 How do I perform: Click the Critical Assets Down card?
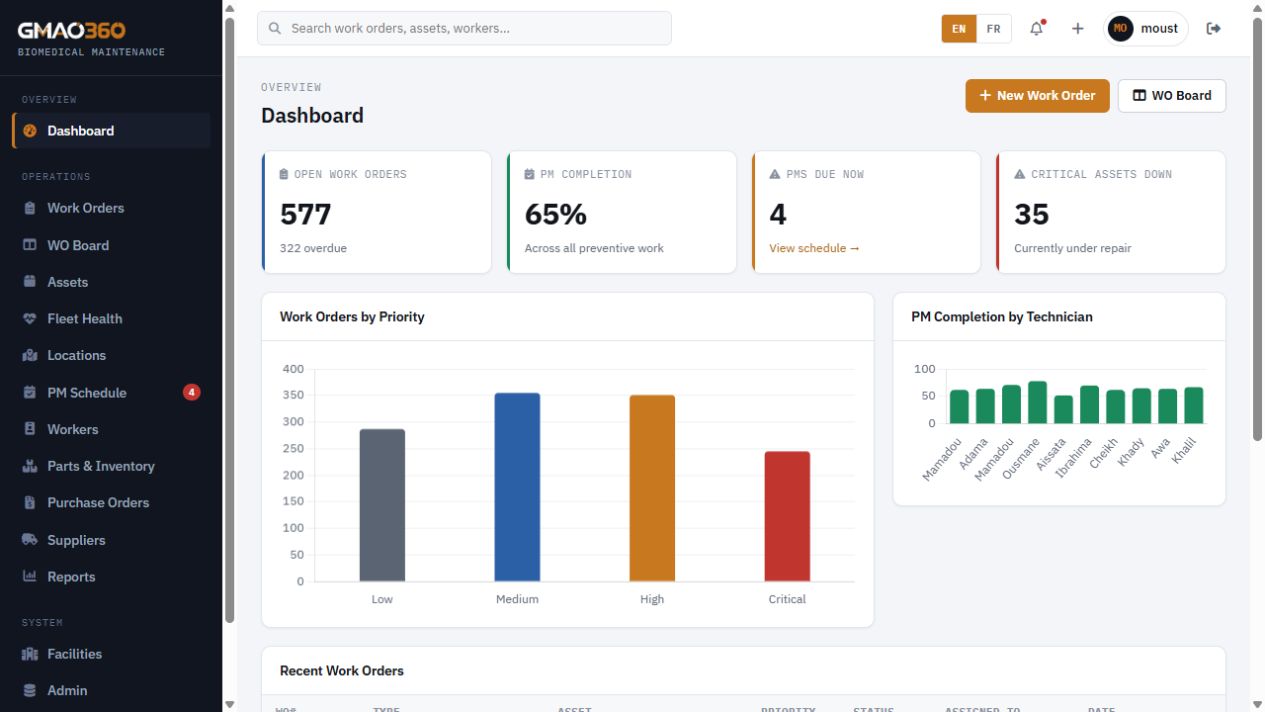point(1111,212)
